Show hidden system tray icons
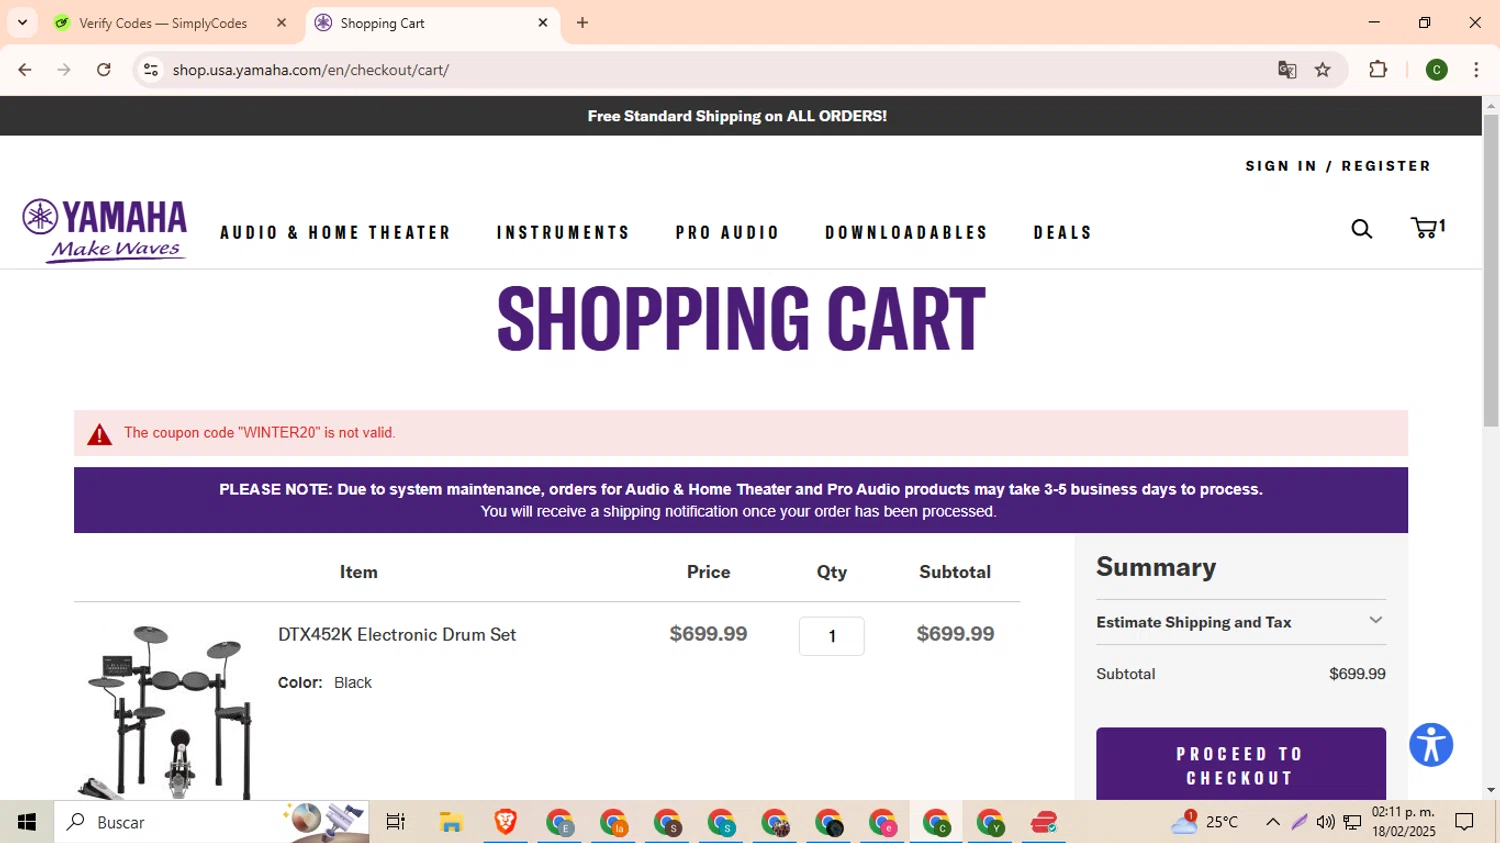The width and height of the screenshot is (1500, 843). [x=1272, y=822]
